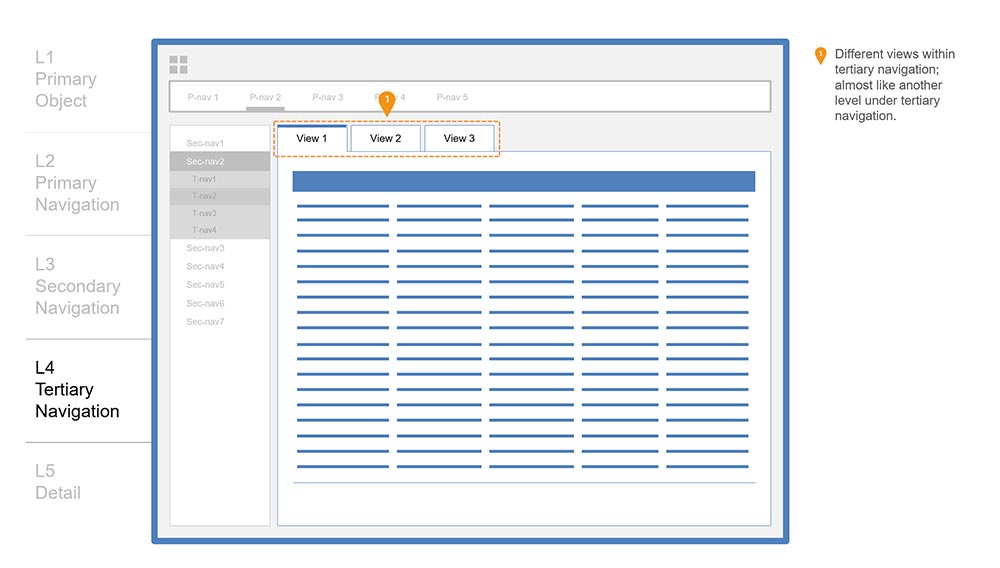Switch to the View 1 tab
The image size is (1000, 568).
point(312,139)
